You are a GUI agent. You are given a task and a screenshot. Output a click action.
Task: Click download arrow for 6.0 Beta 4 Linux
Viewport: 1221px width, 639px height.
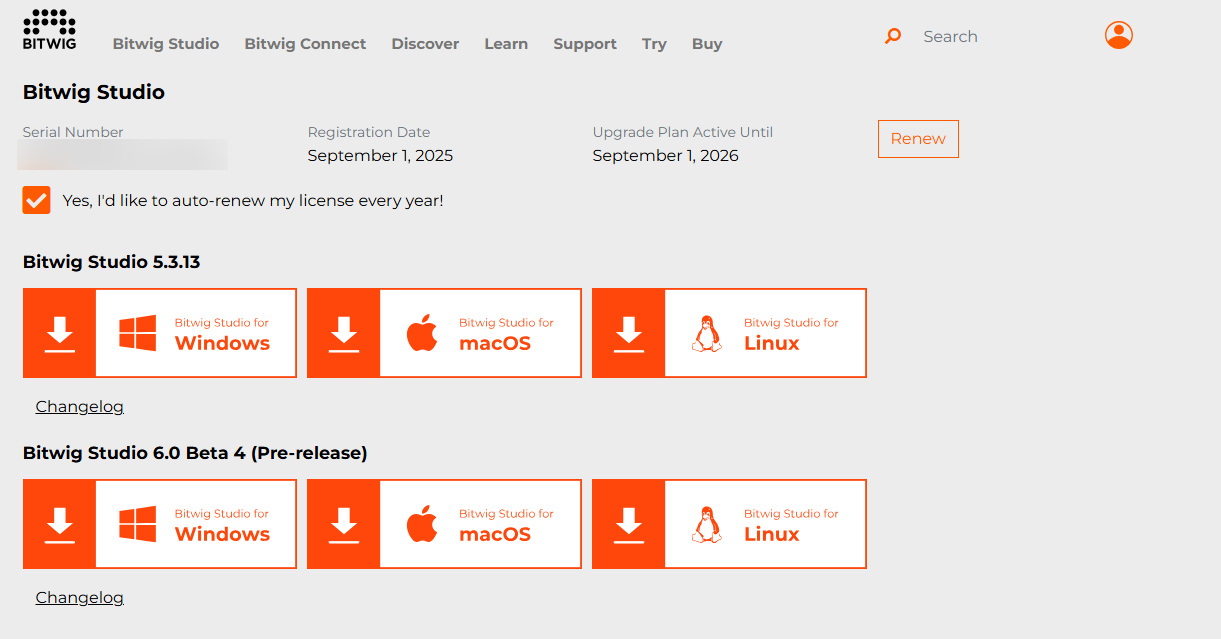coord(628,524)
